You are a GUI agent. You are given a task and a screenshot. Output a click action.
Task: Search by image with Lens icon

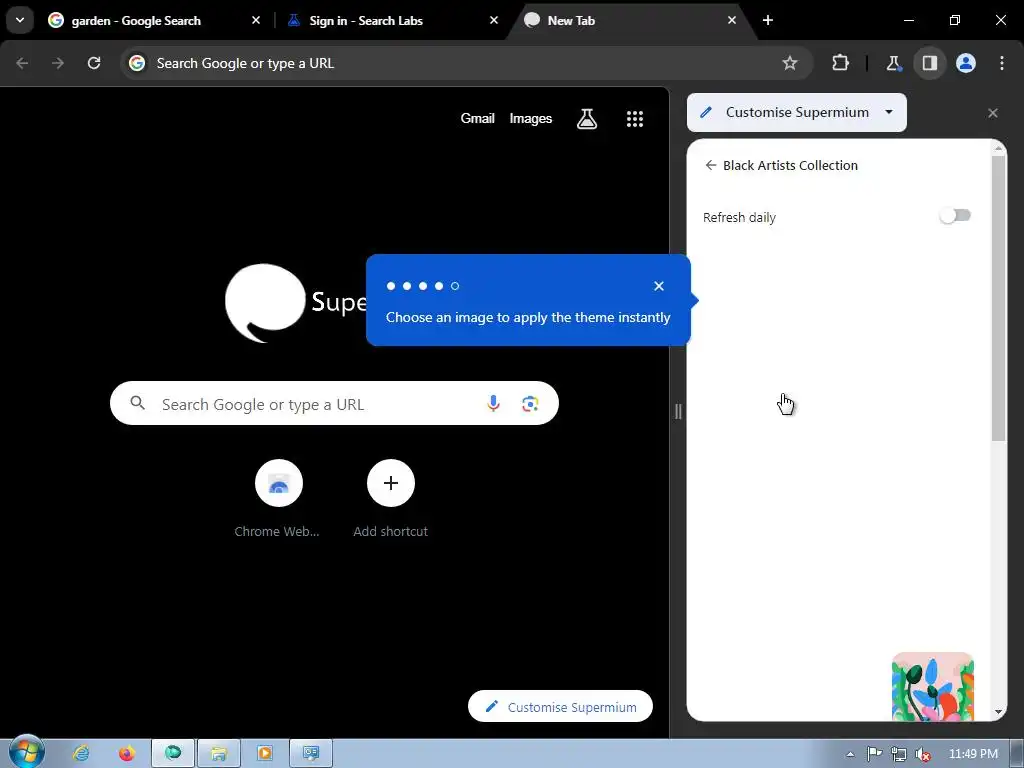click(530, 404)
